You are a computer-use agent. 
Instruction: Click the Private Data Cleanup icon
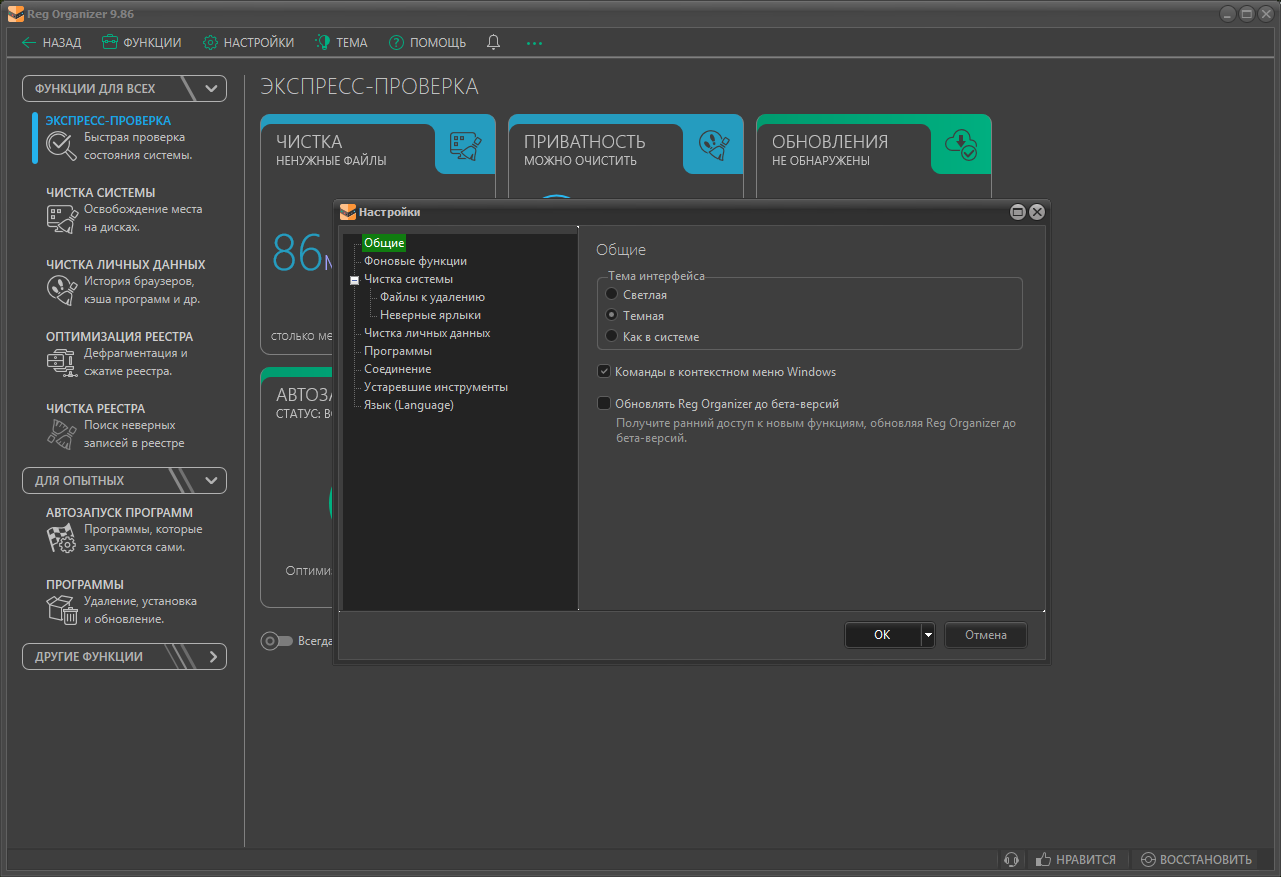(61, 290)
